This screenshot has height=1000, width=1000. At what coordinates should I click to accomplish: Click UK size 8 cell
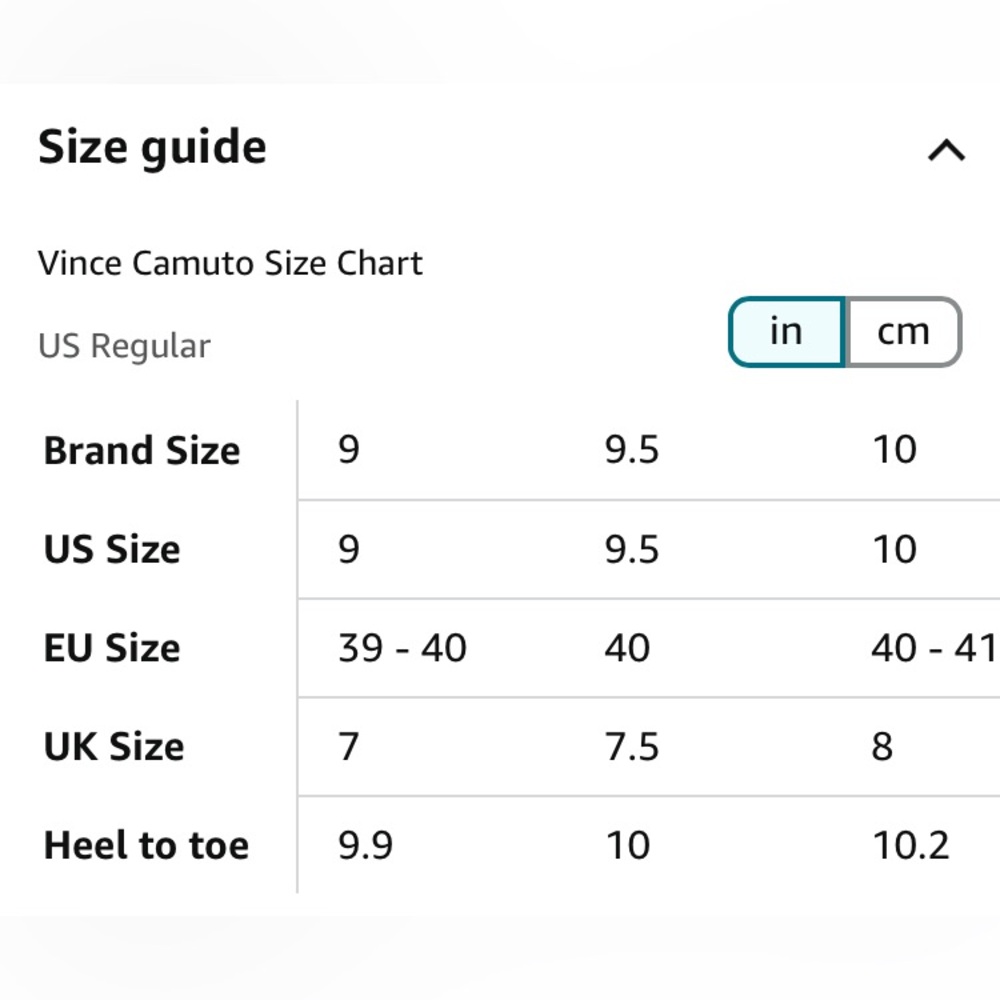tap(882, 746)
